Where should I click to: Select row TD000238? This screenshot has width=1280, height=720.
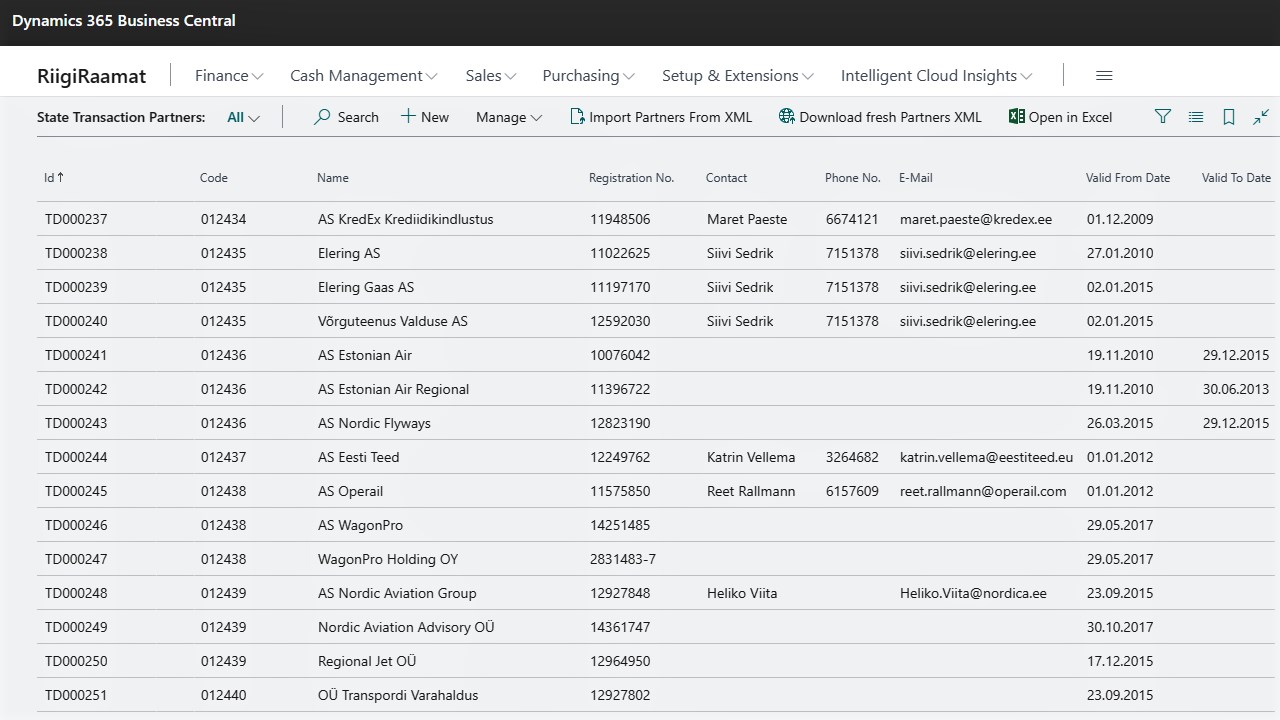click(x=658, y=253)
